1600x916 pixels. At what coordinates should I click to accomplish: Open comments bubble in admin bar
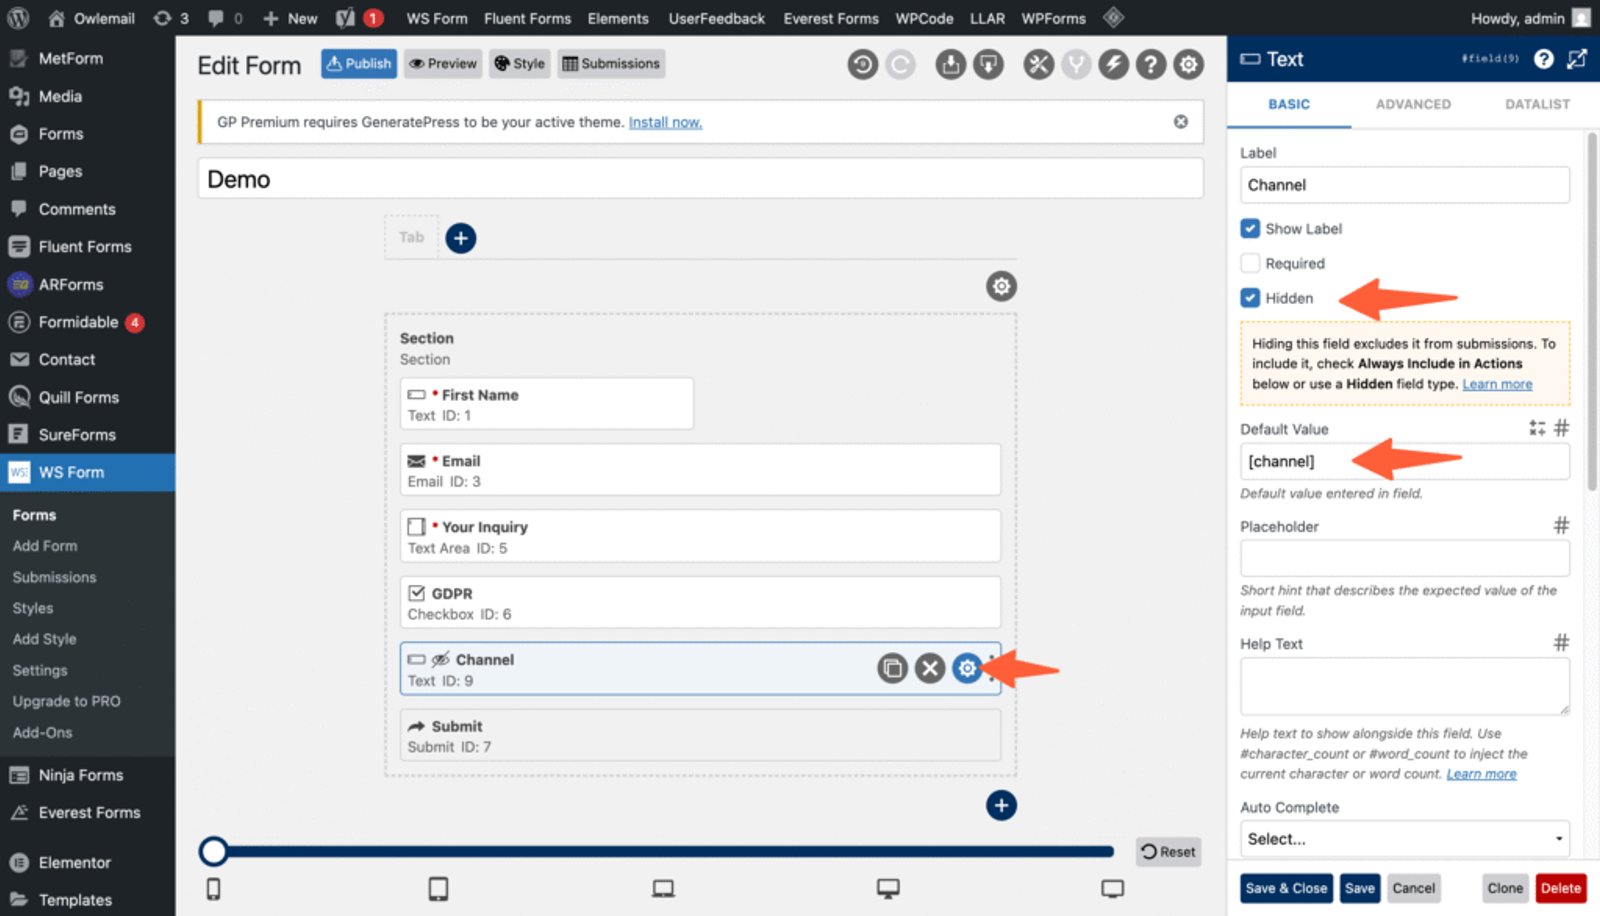tap(224, 18)
